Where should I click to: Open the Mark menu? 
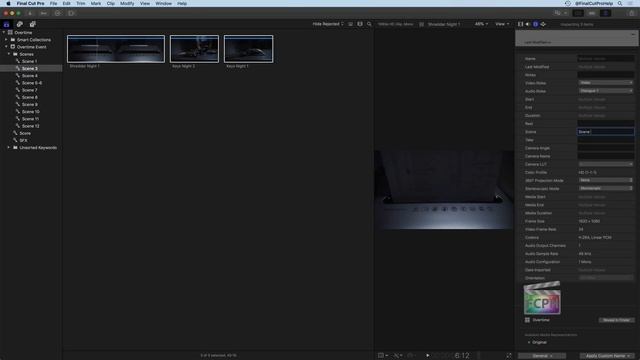96,3
